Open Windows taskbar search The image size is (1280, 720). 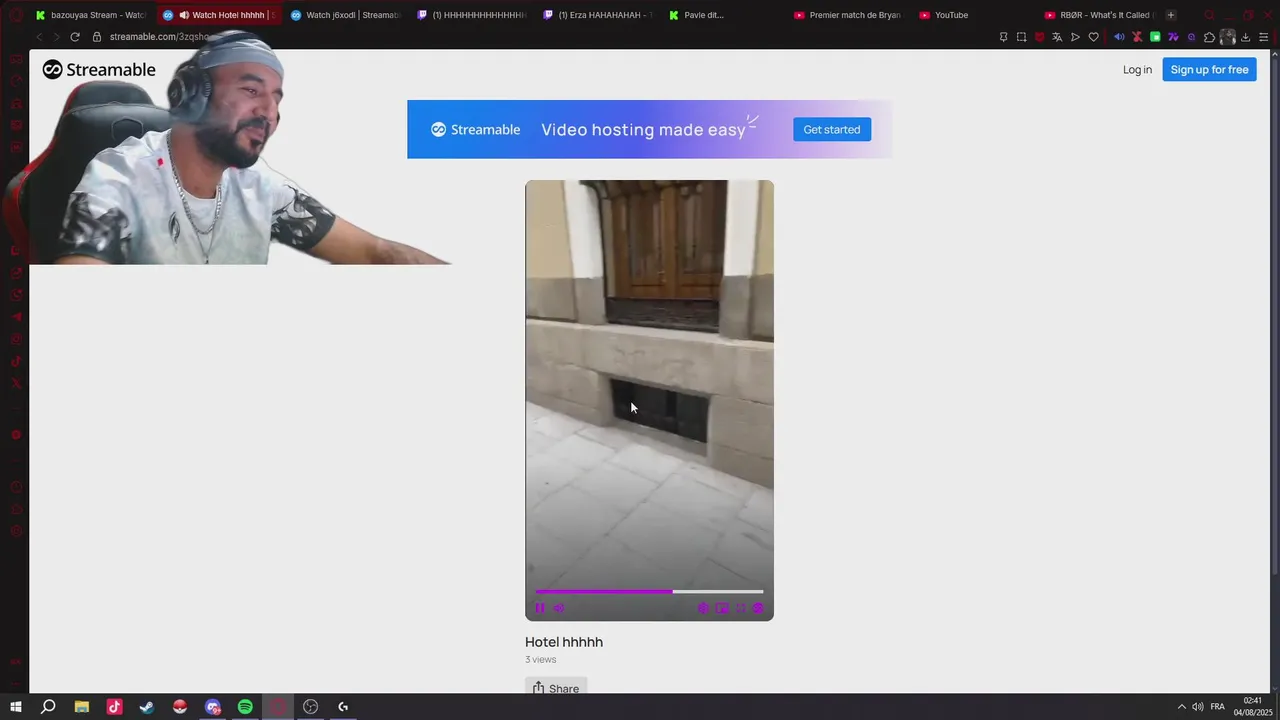point(48,707)
